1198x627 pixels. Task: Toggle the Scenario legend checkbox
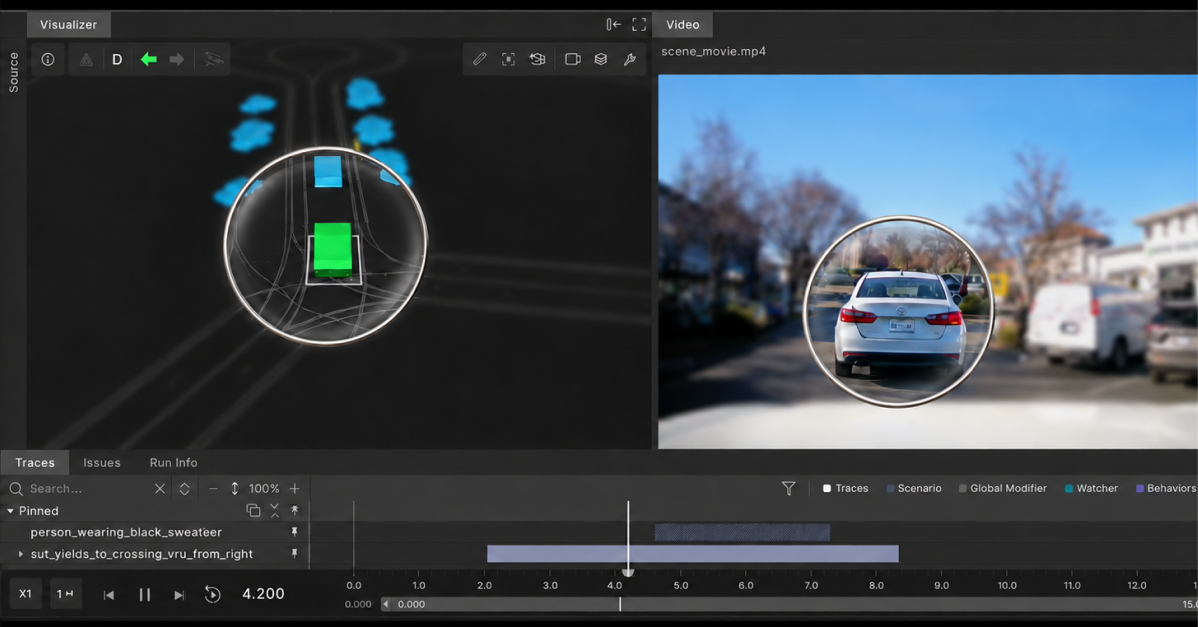pyautogui.click(x=890, y=488)
